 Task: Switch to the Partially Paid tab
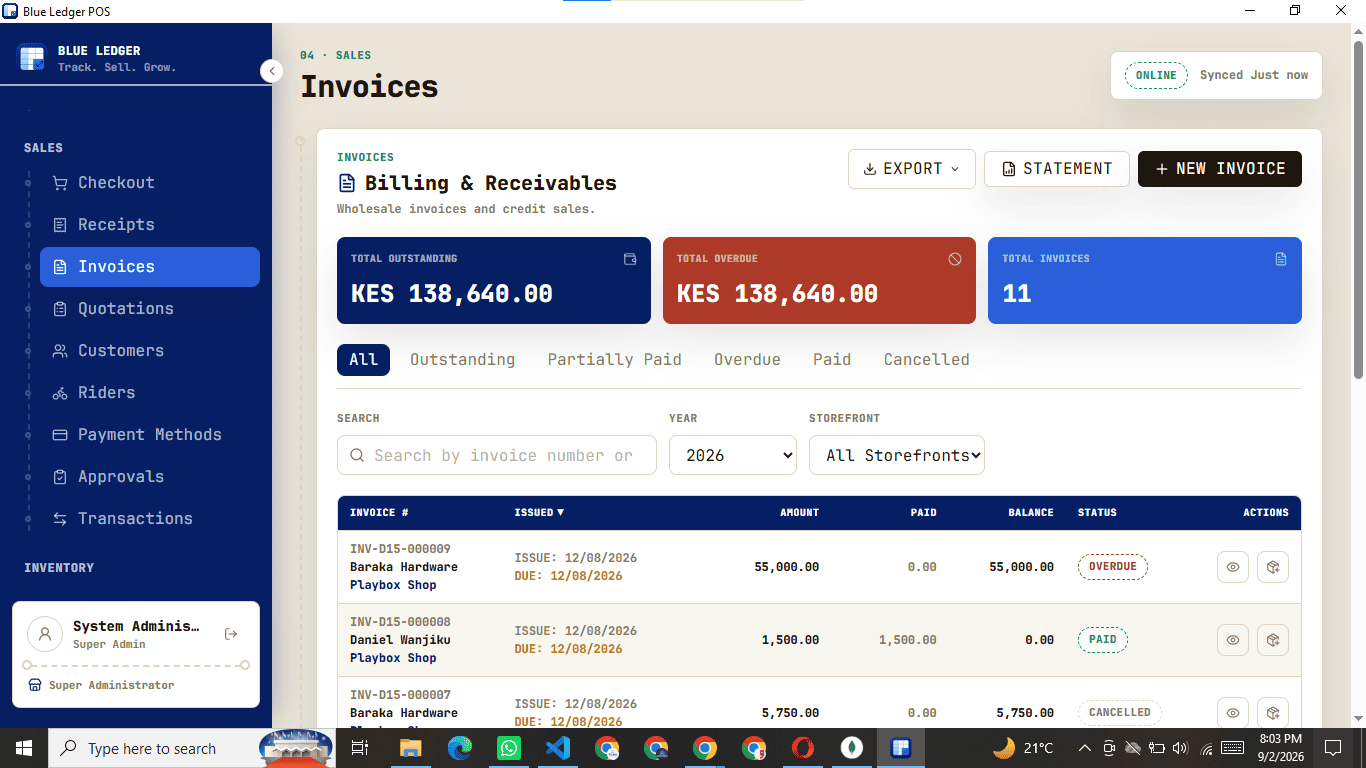pyautogui.click(x=614, y=360)
